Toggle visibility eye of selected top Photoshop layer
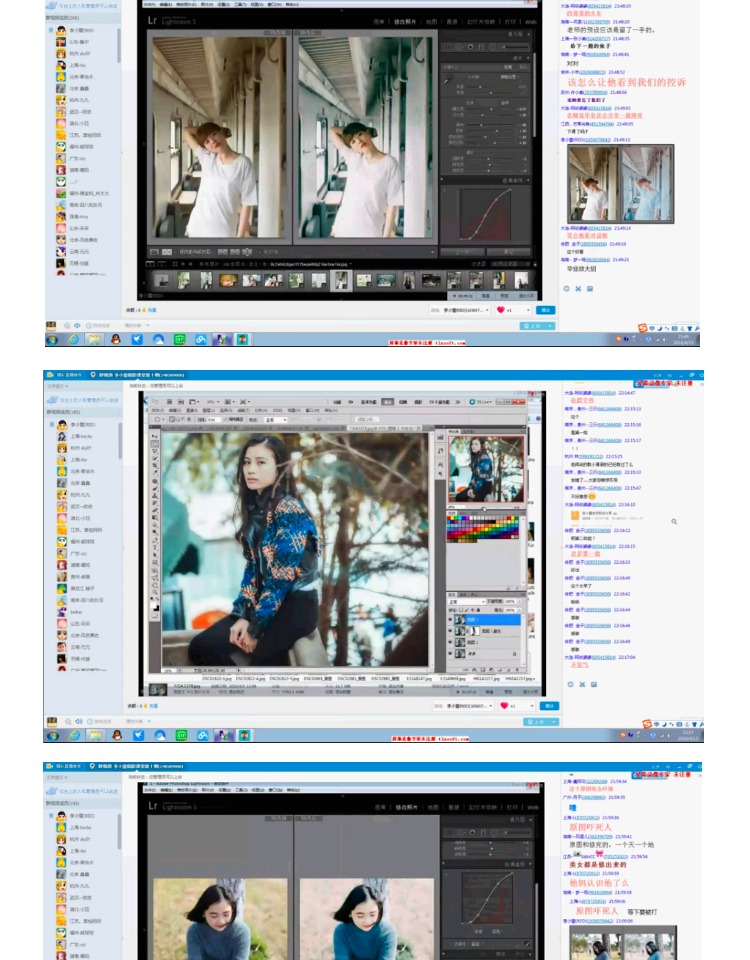 click(x=450, y=619)
